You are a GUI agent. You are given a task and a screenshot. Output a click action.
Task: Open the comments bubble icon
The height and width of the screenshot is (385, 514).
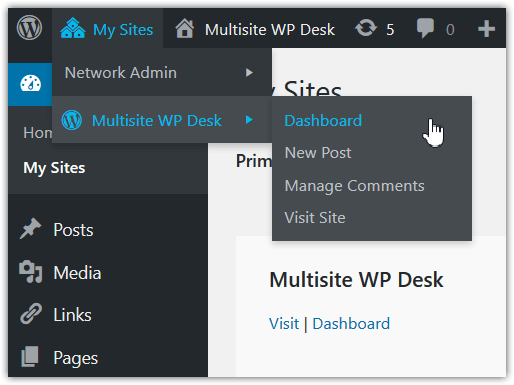[425, 28]
